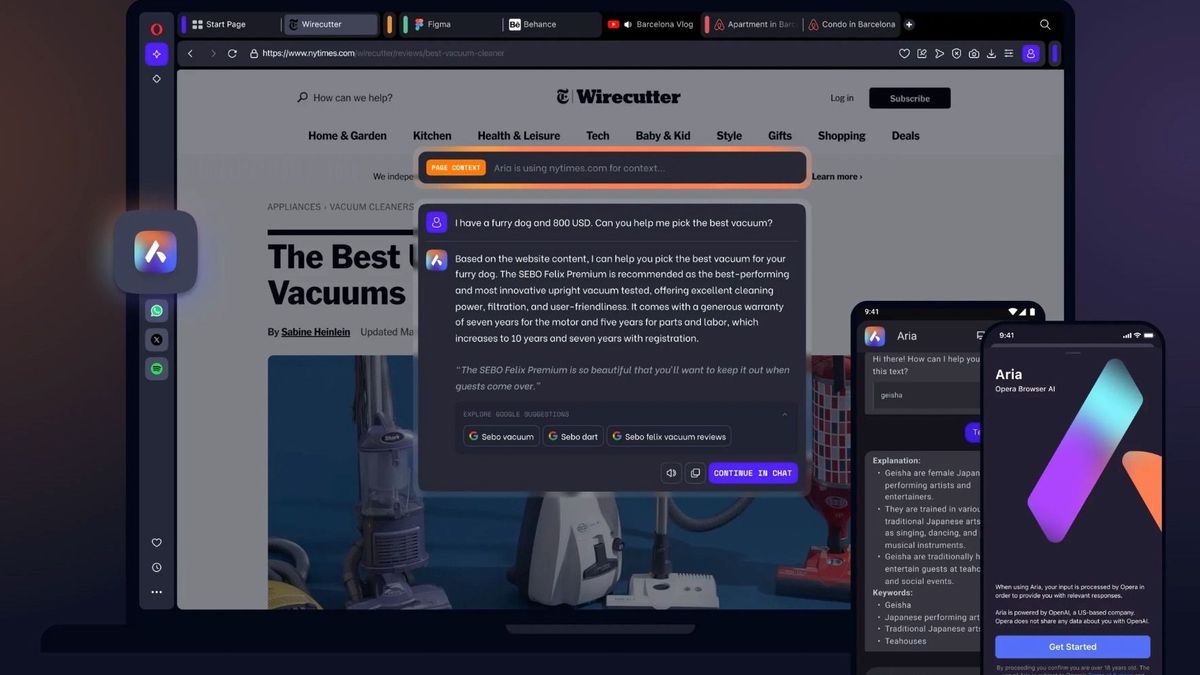Screen dimensions: 1200x675
Task: Click the Log in link
Action: tap(842, 98)
